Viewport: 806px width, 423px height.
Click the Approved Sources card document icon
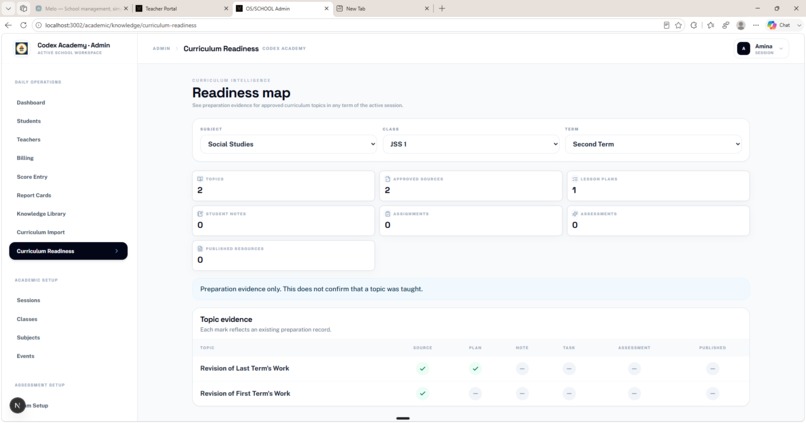388,179
